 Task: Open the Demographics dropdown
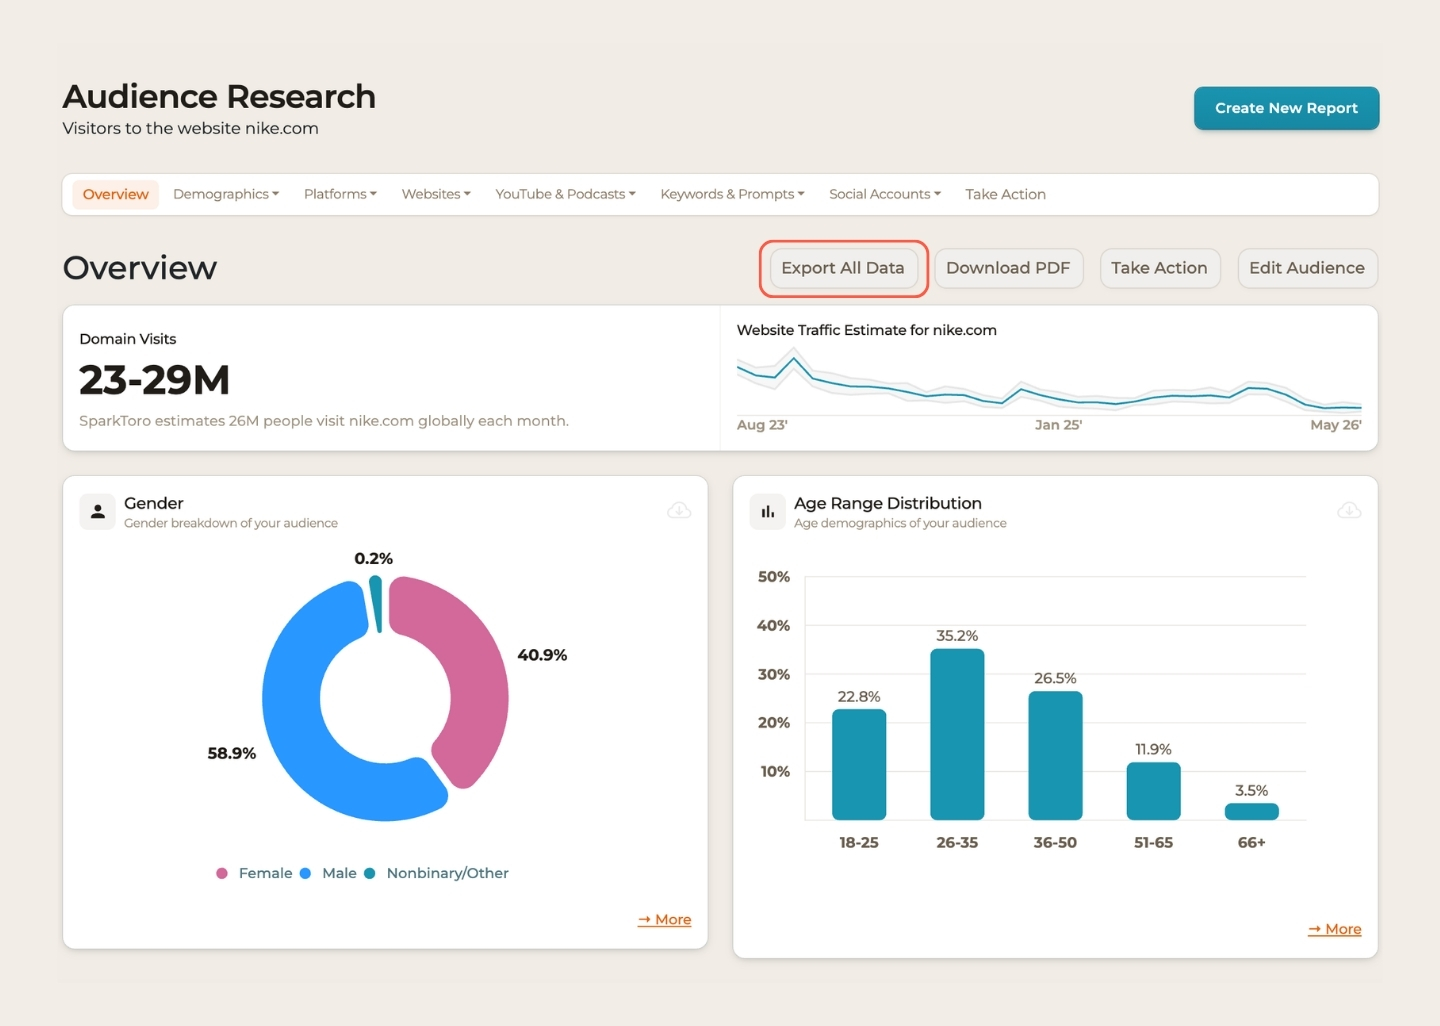[x=226, y=194]
